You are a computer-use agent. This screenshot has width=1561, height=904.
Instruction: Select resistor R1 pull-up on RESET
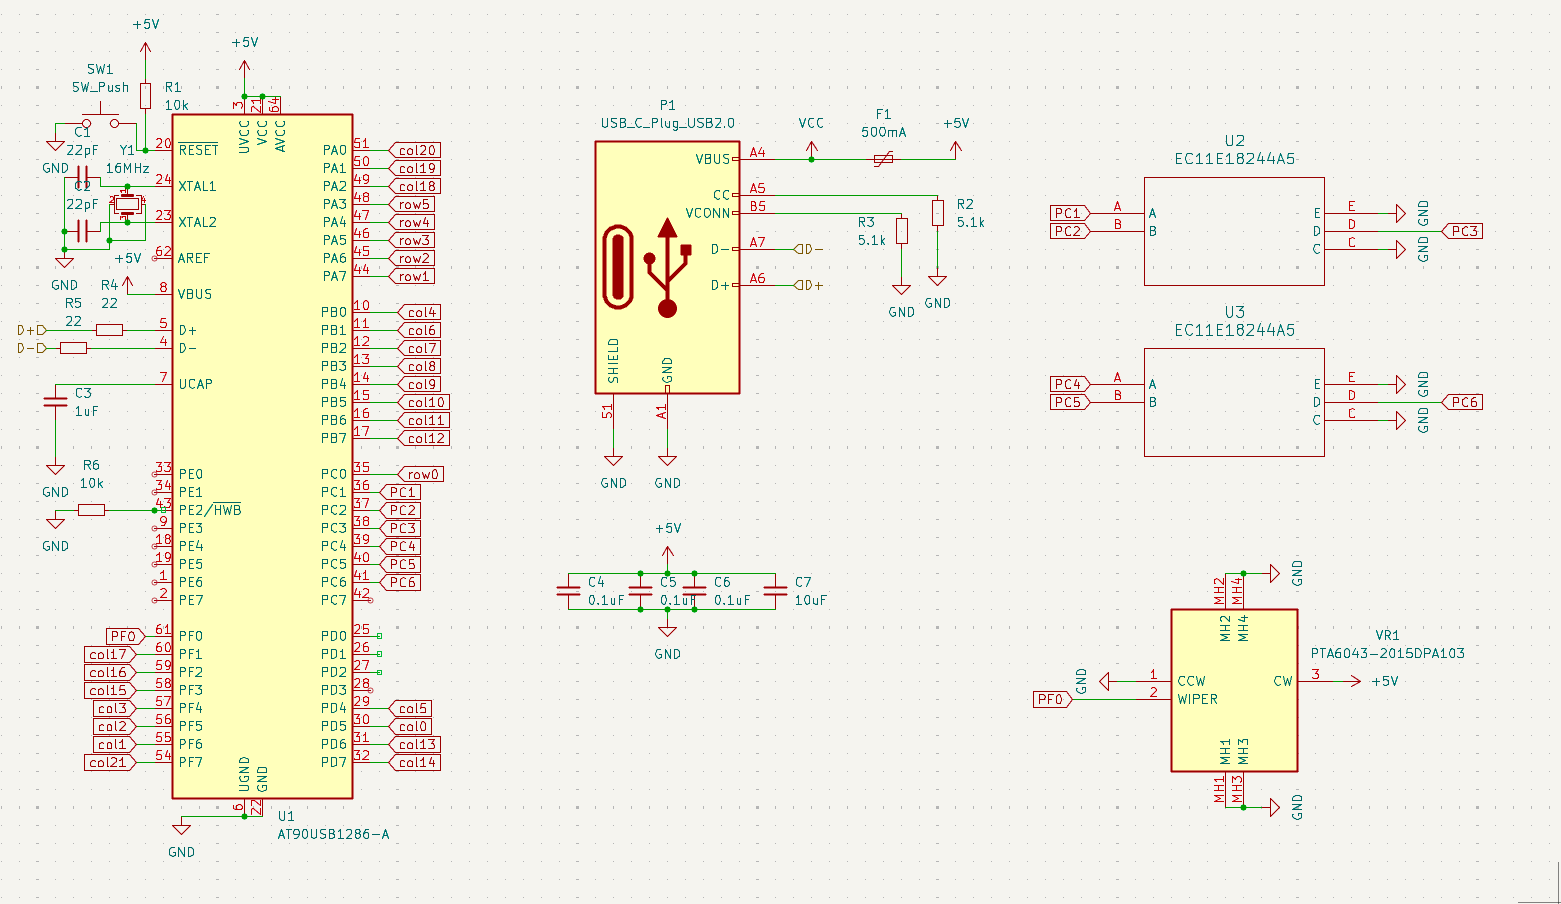[x=146, y=96]
